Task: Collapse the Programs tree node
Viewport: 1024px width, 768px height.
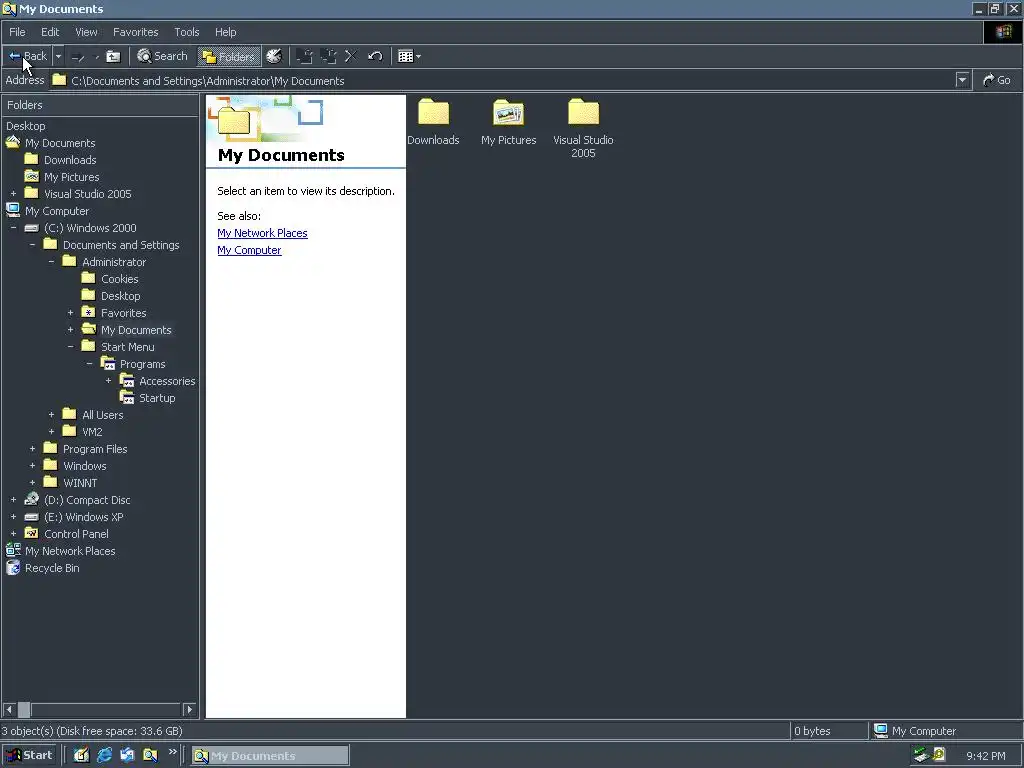Action: [x=89, y=364]
